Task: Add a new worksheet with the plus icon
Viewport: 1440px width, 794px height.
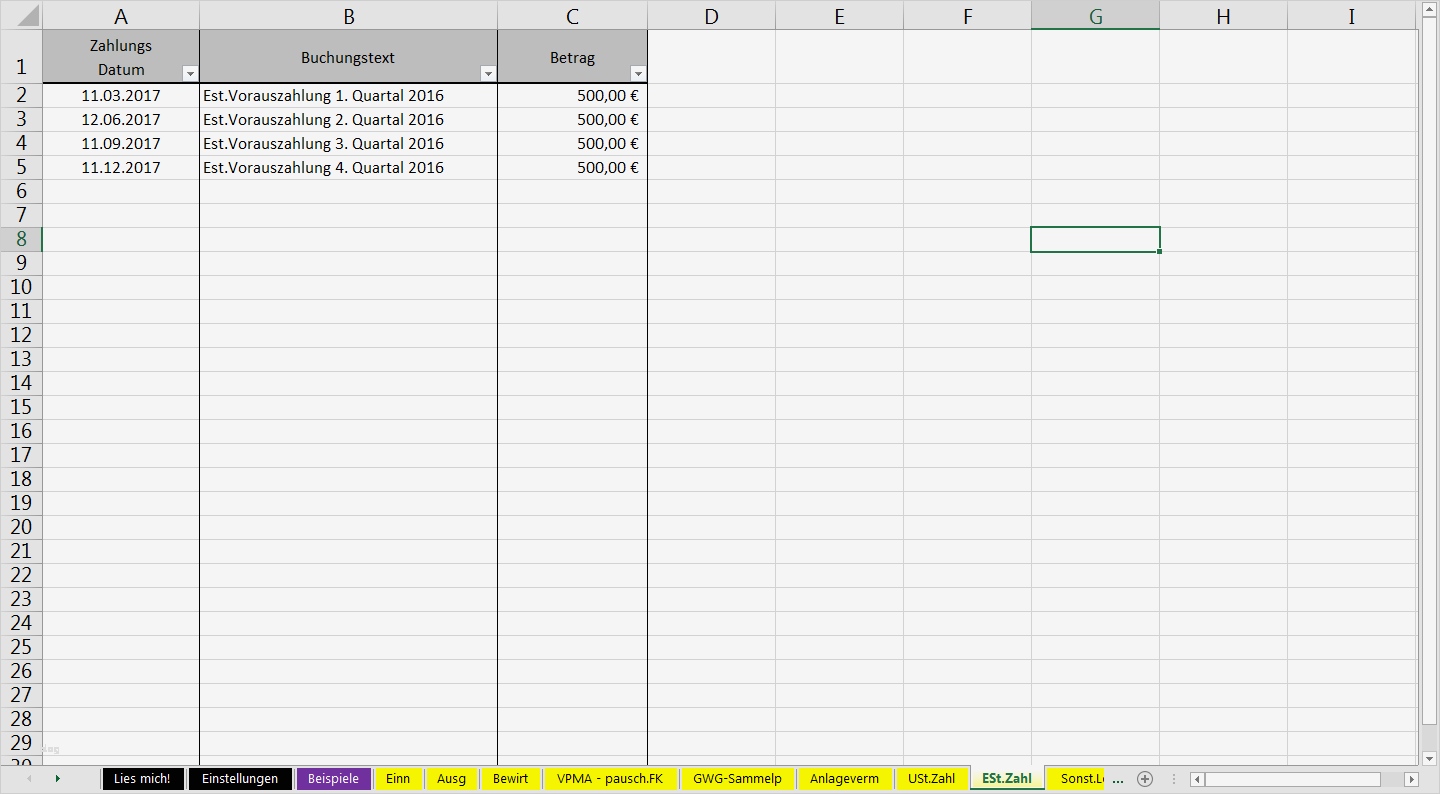Action: pyautogui.click(x=1145, y=778)
